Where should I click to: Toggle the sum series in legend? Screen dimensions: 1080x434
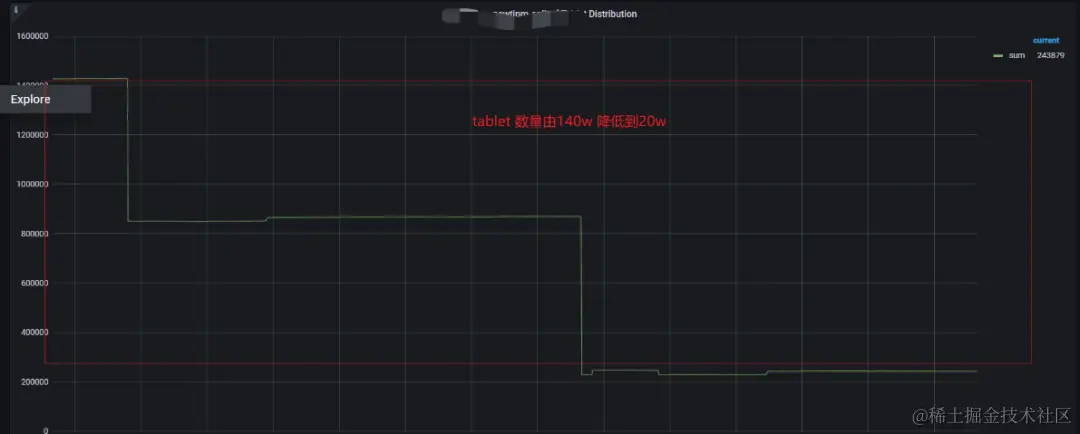pyautogui.click(x=1017, y=55)
